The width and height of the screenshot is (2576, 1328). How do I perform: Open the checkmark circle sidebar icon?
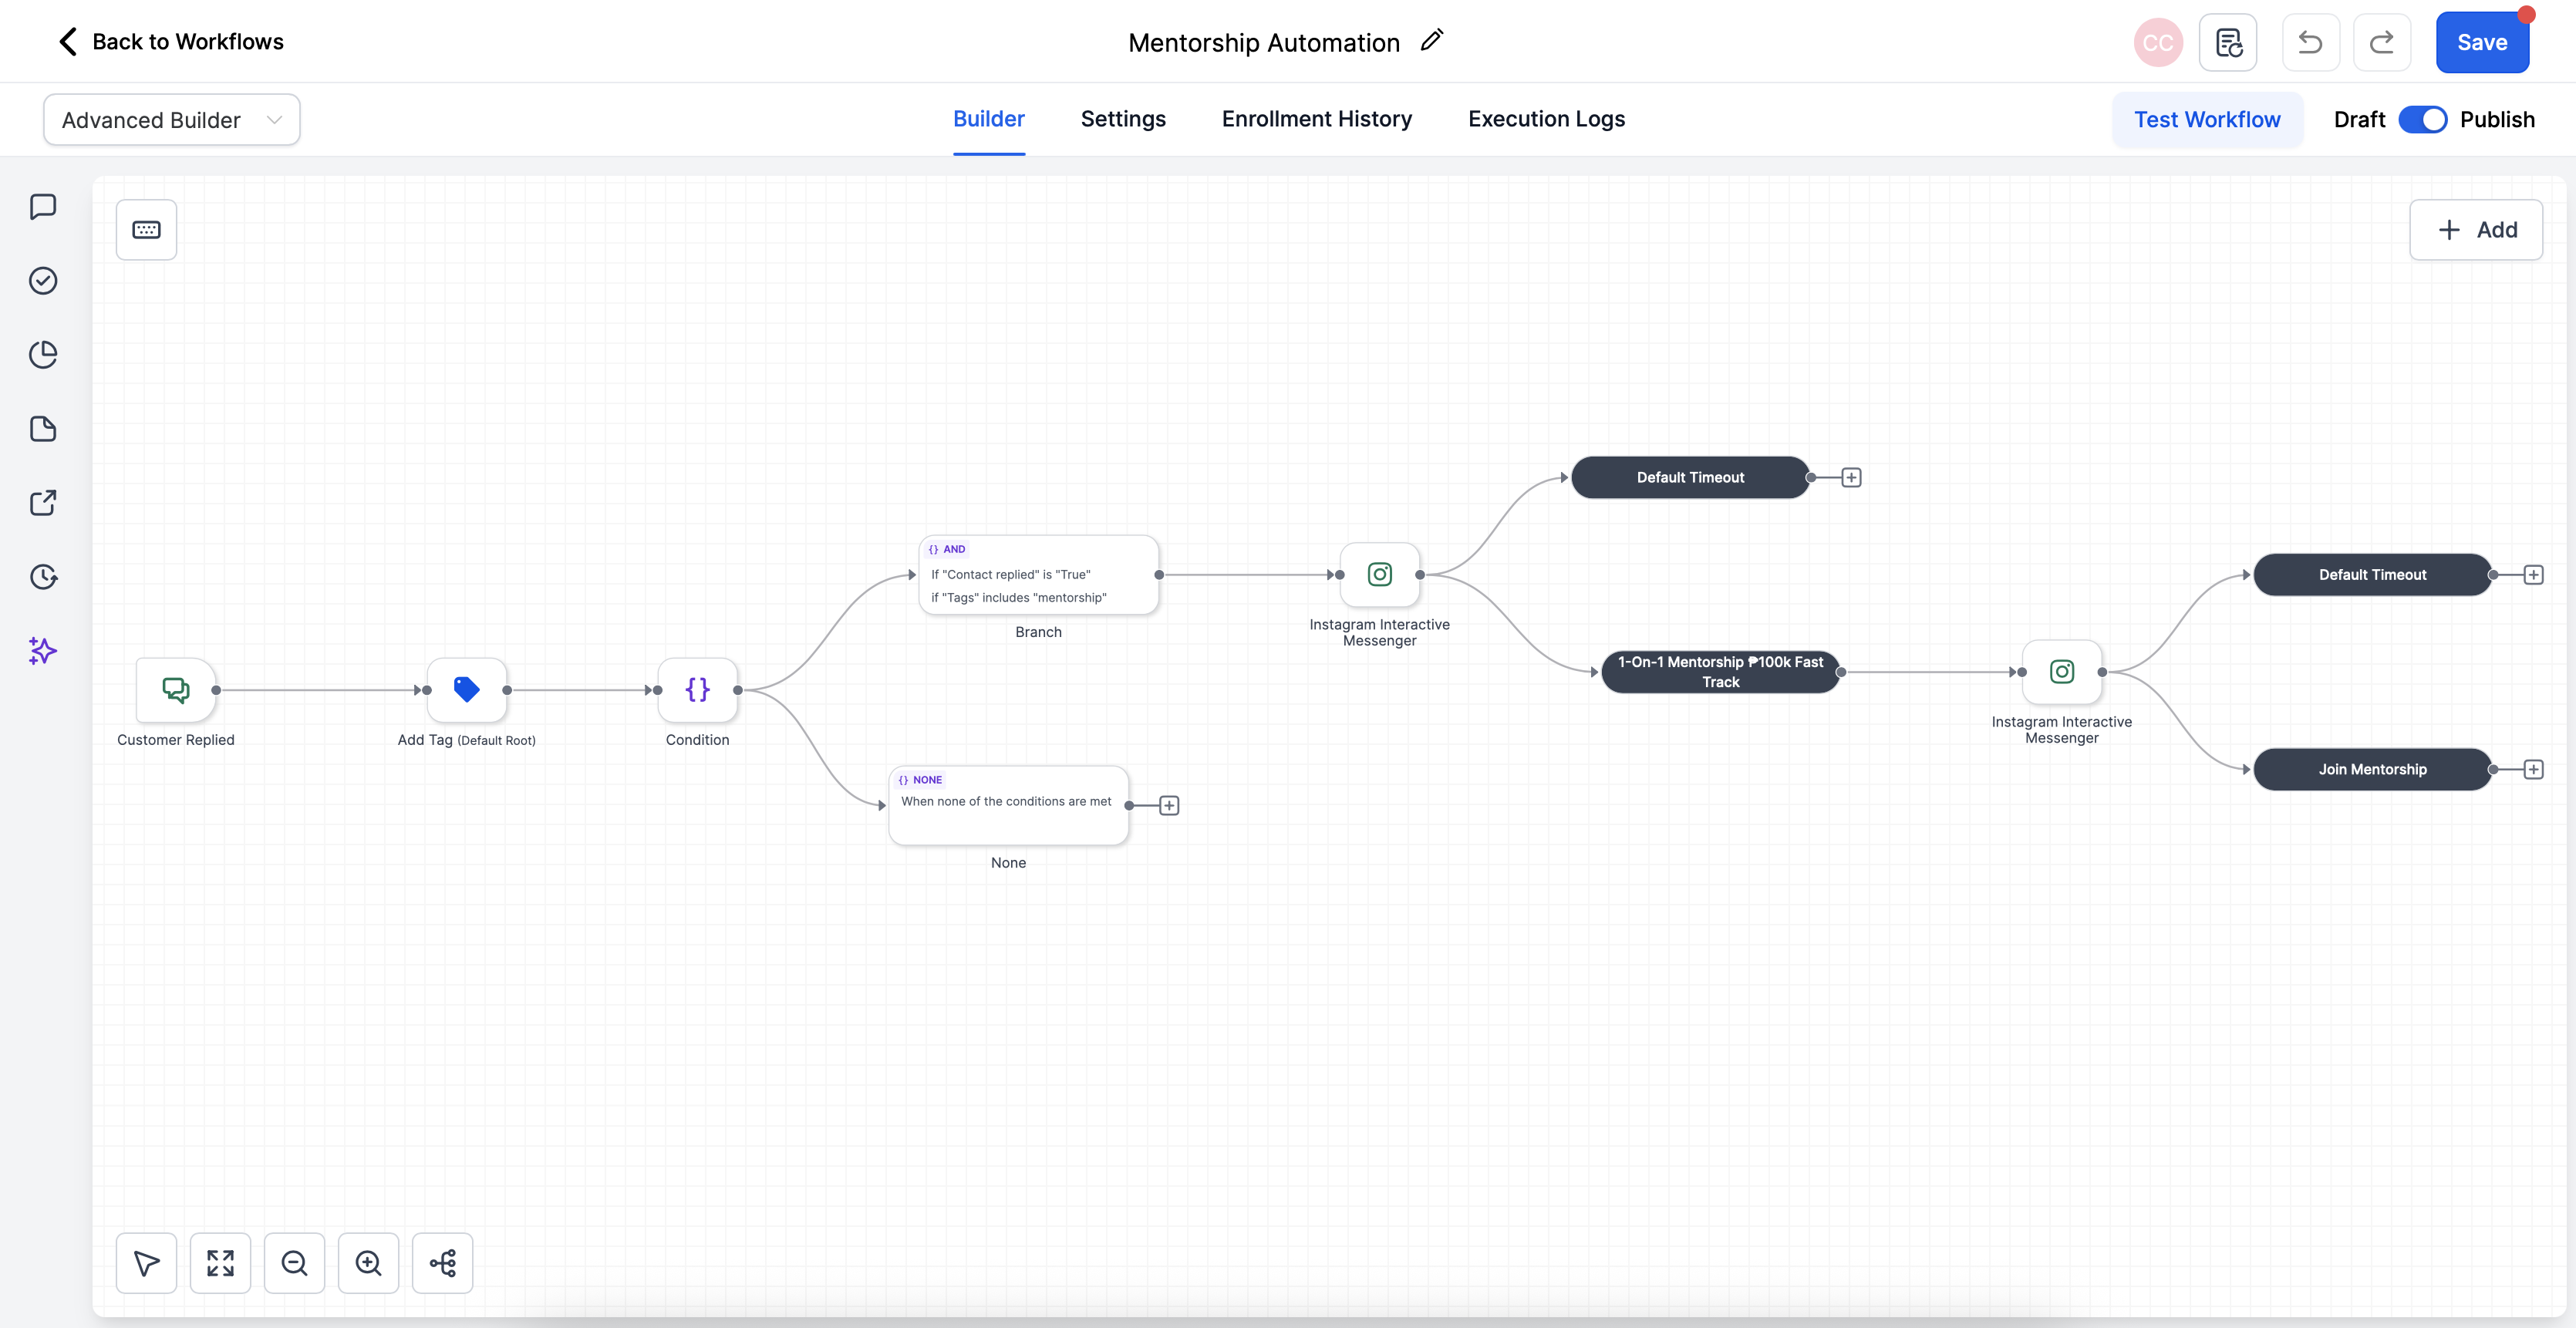pos(43,281)
